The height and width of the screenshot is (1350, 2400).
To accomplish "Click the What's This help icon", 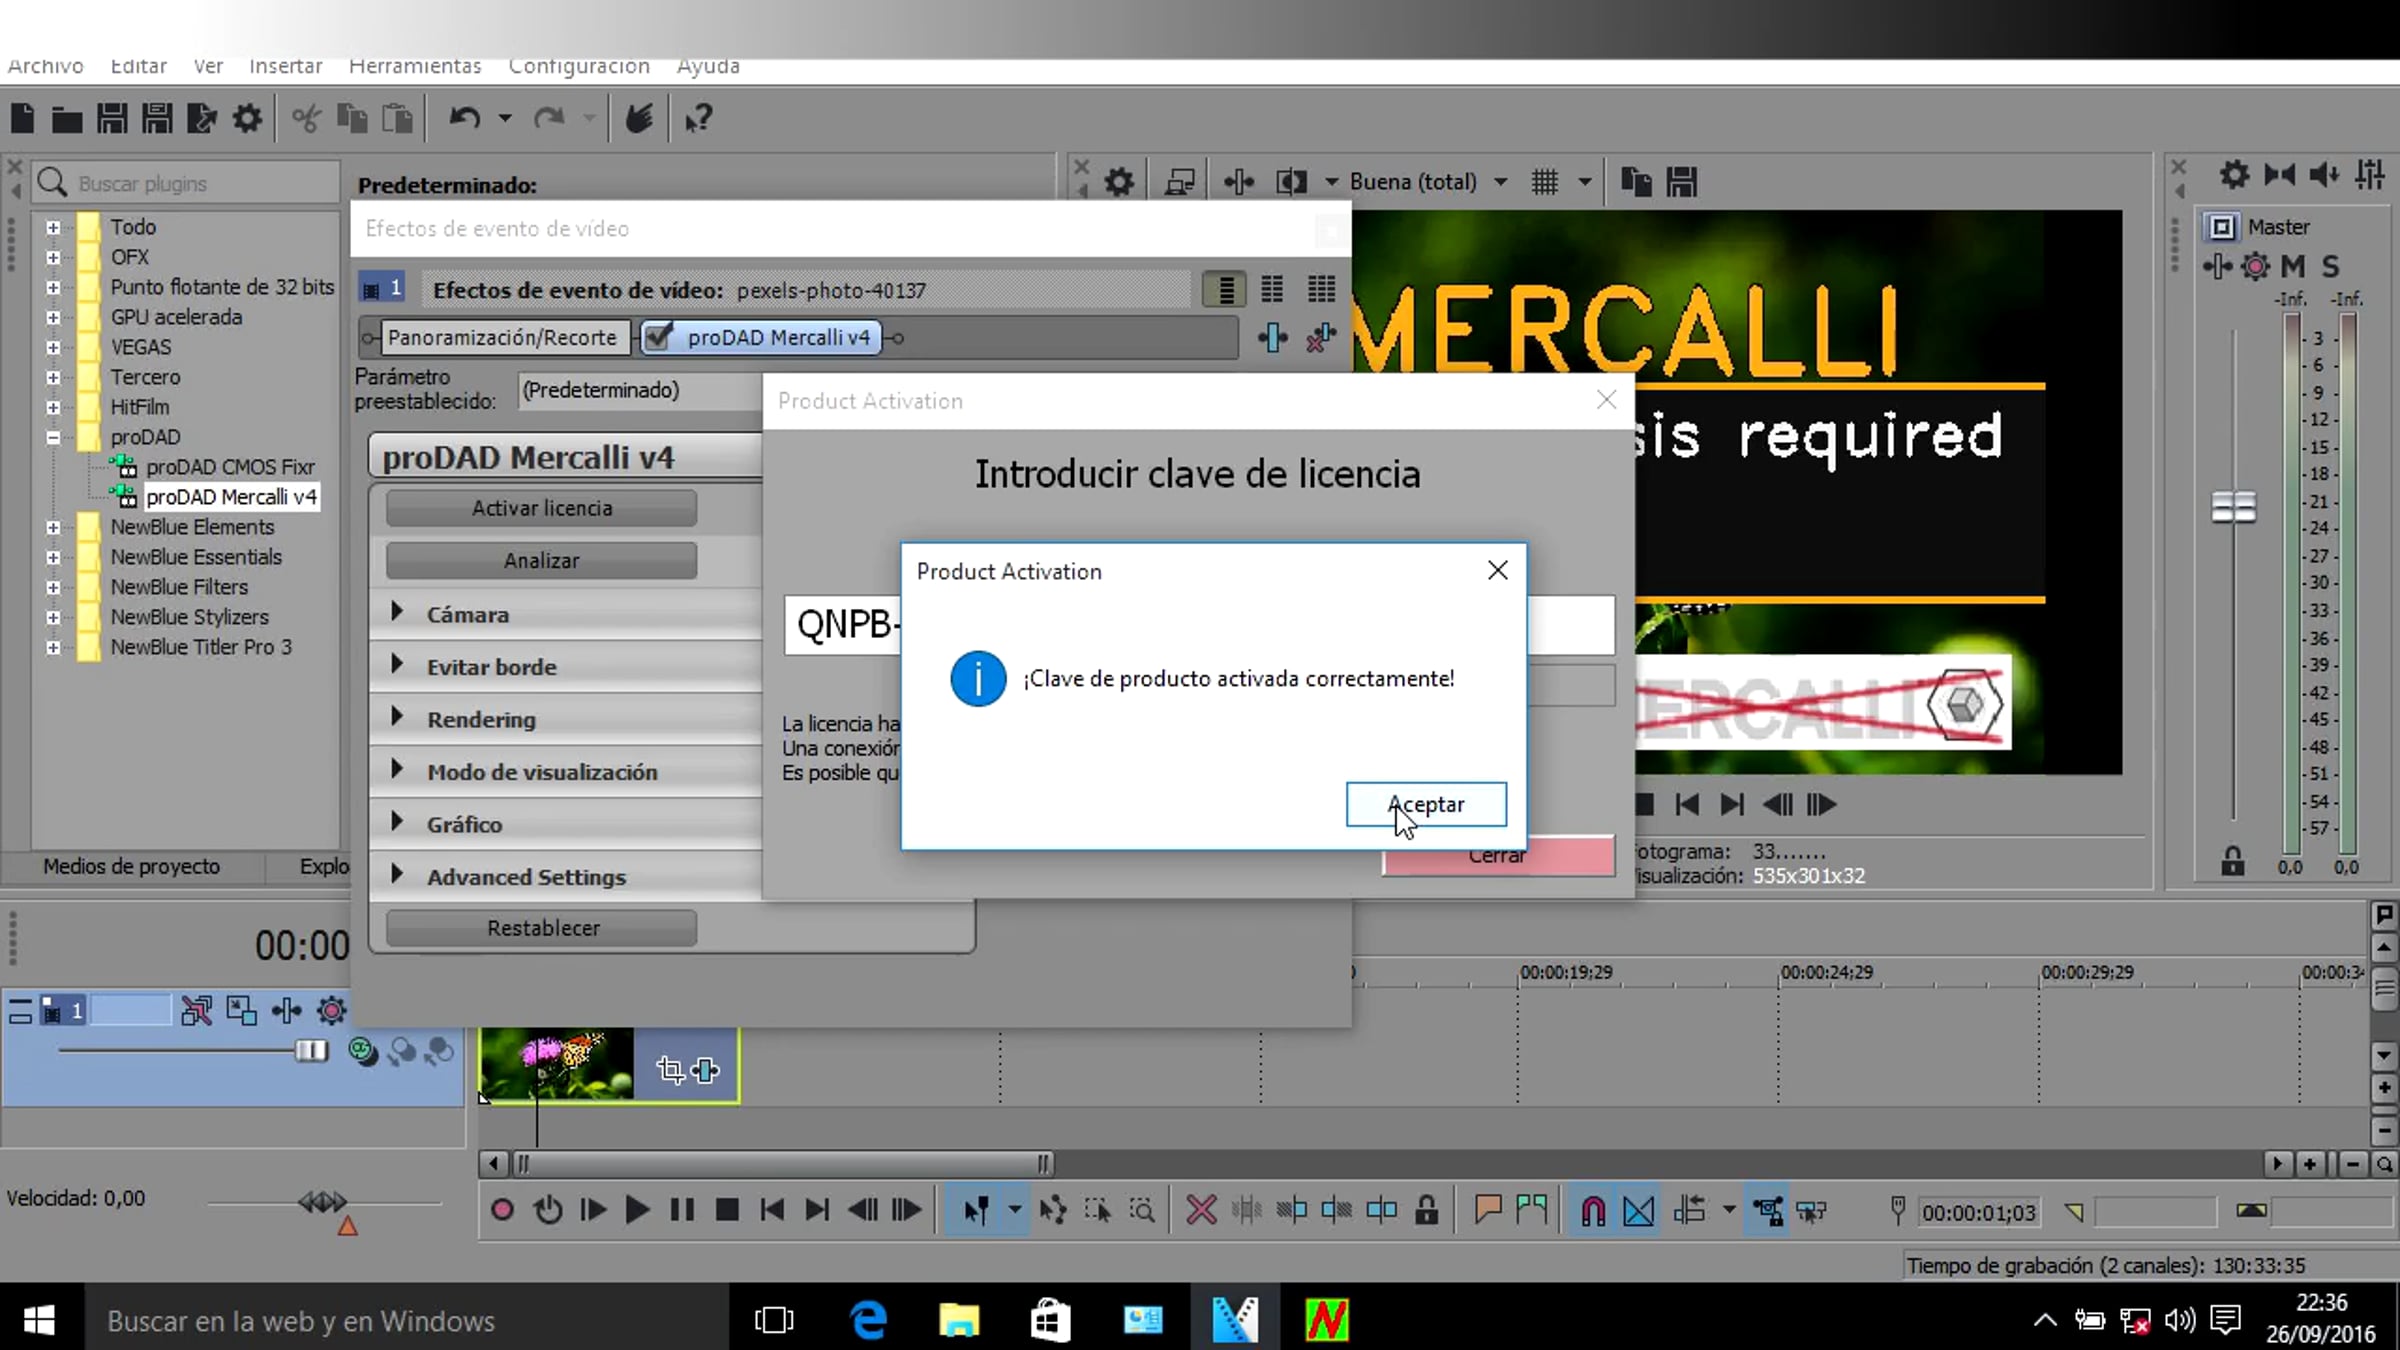I will (698, 119).
